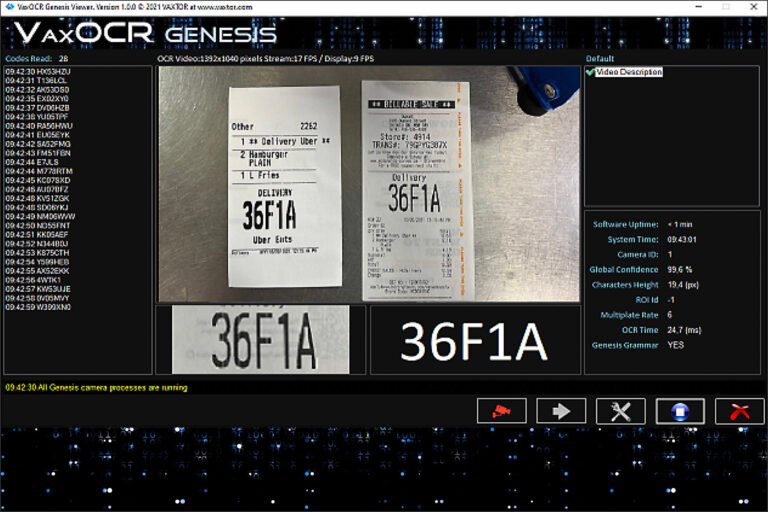The height and width of the screenshot is (512, 768).
Task: Click the gray right-arrow next button
Action: [x=561, y=411]
